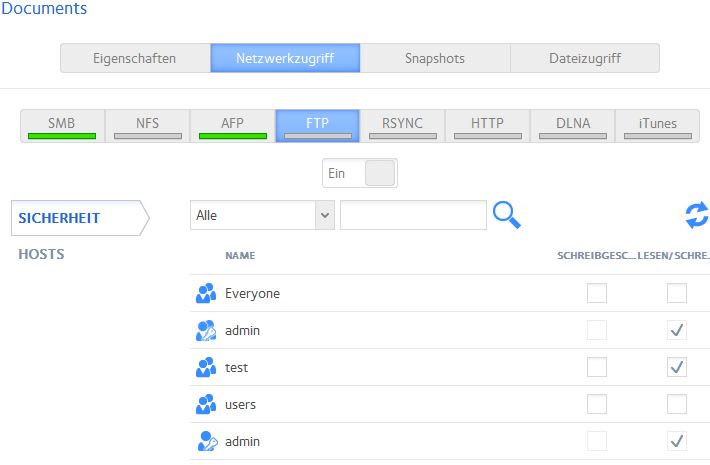Viewport: 710px width, 465px height.
Task: Uncheck read/write checkbox for test
Action: 677,368
